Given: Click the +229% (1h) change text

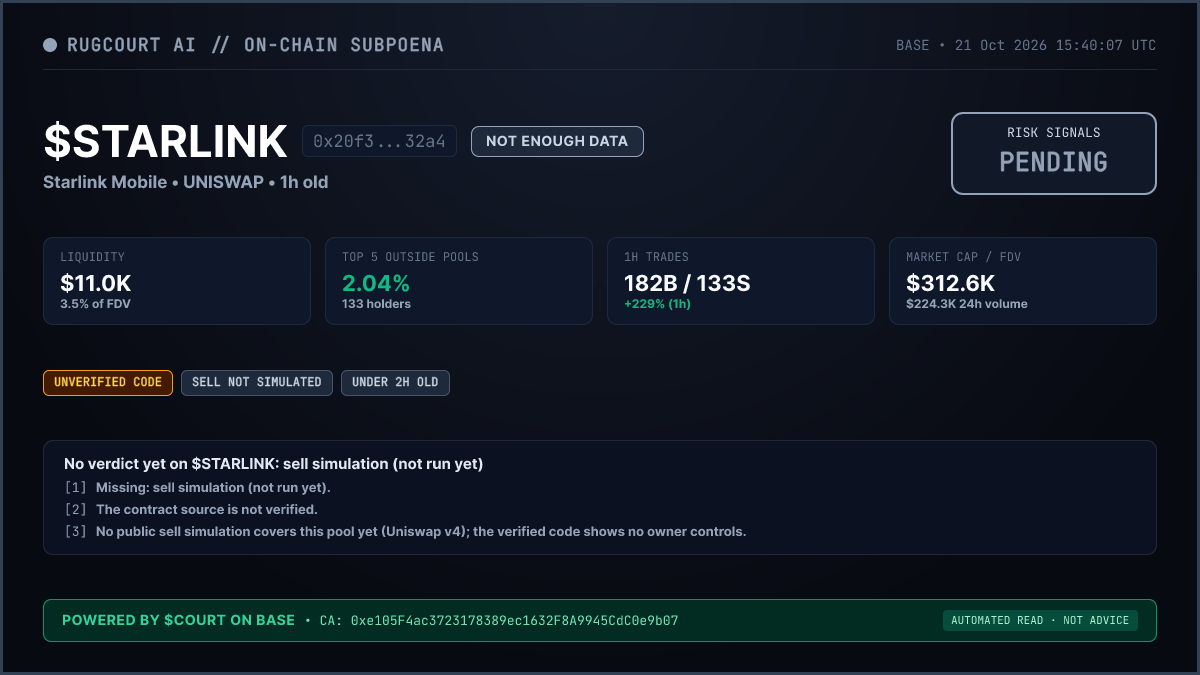Looking at the screenshot, I should 657,304.
